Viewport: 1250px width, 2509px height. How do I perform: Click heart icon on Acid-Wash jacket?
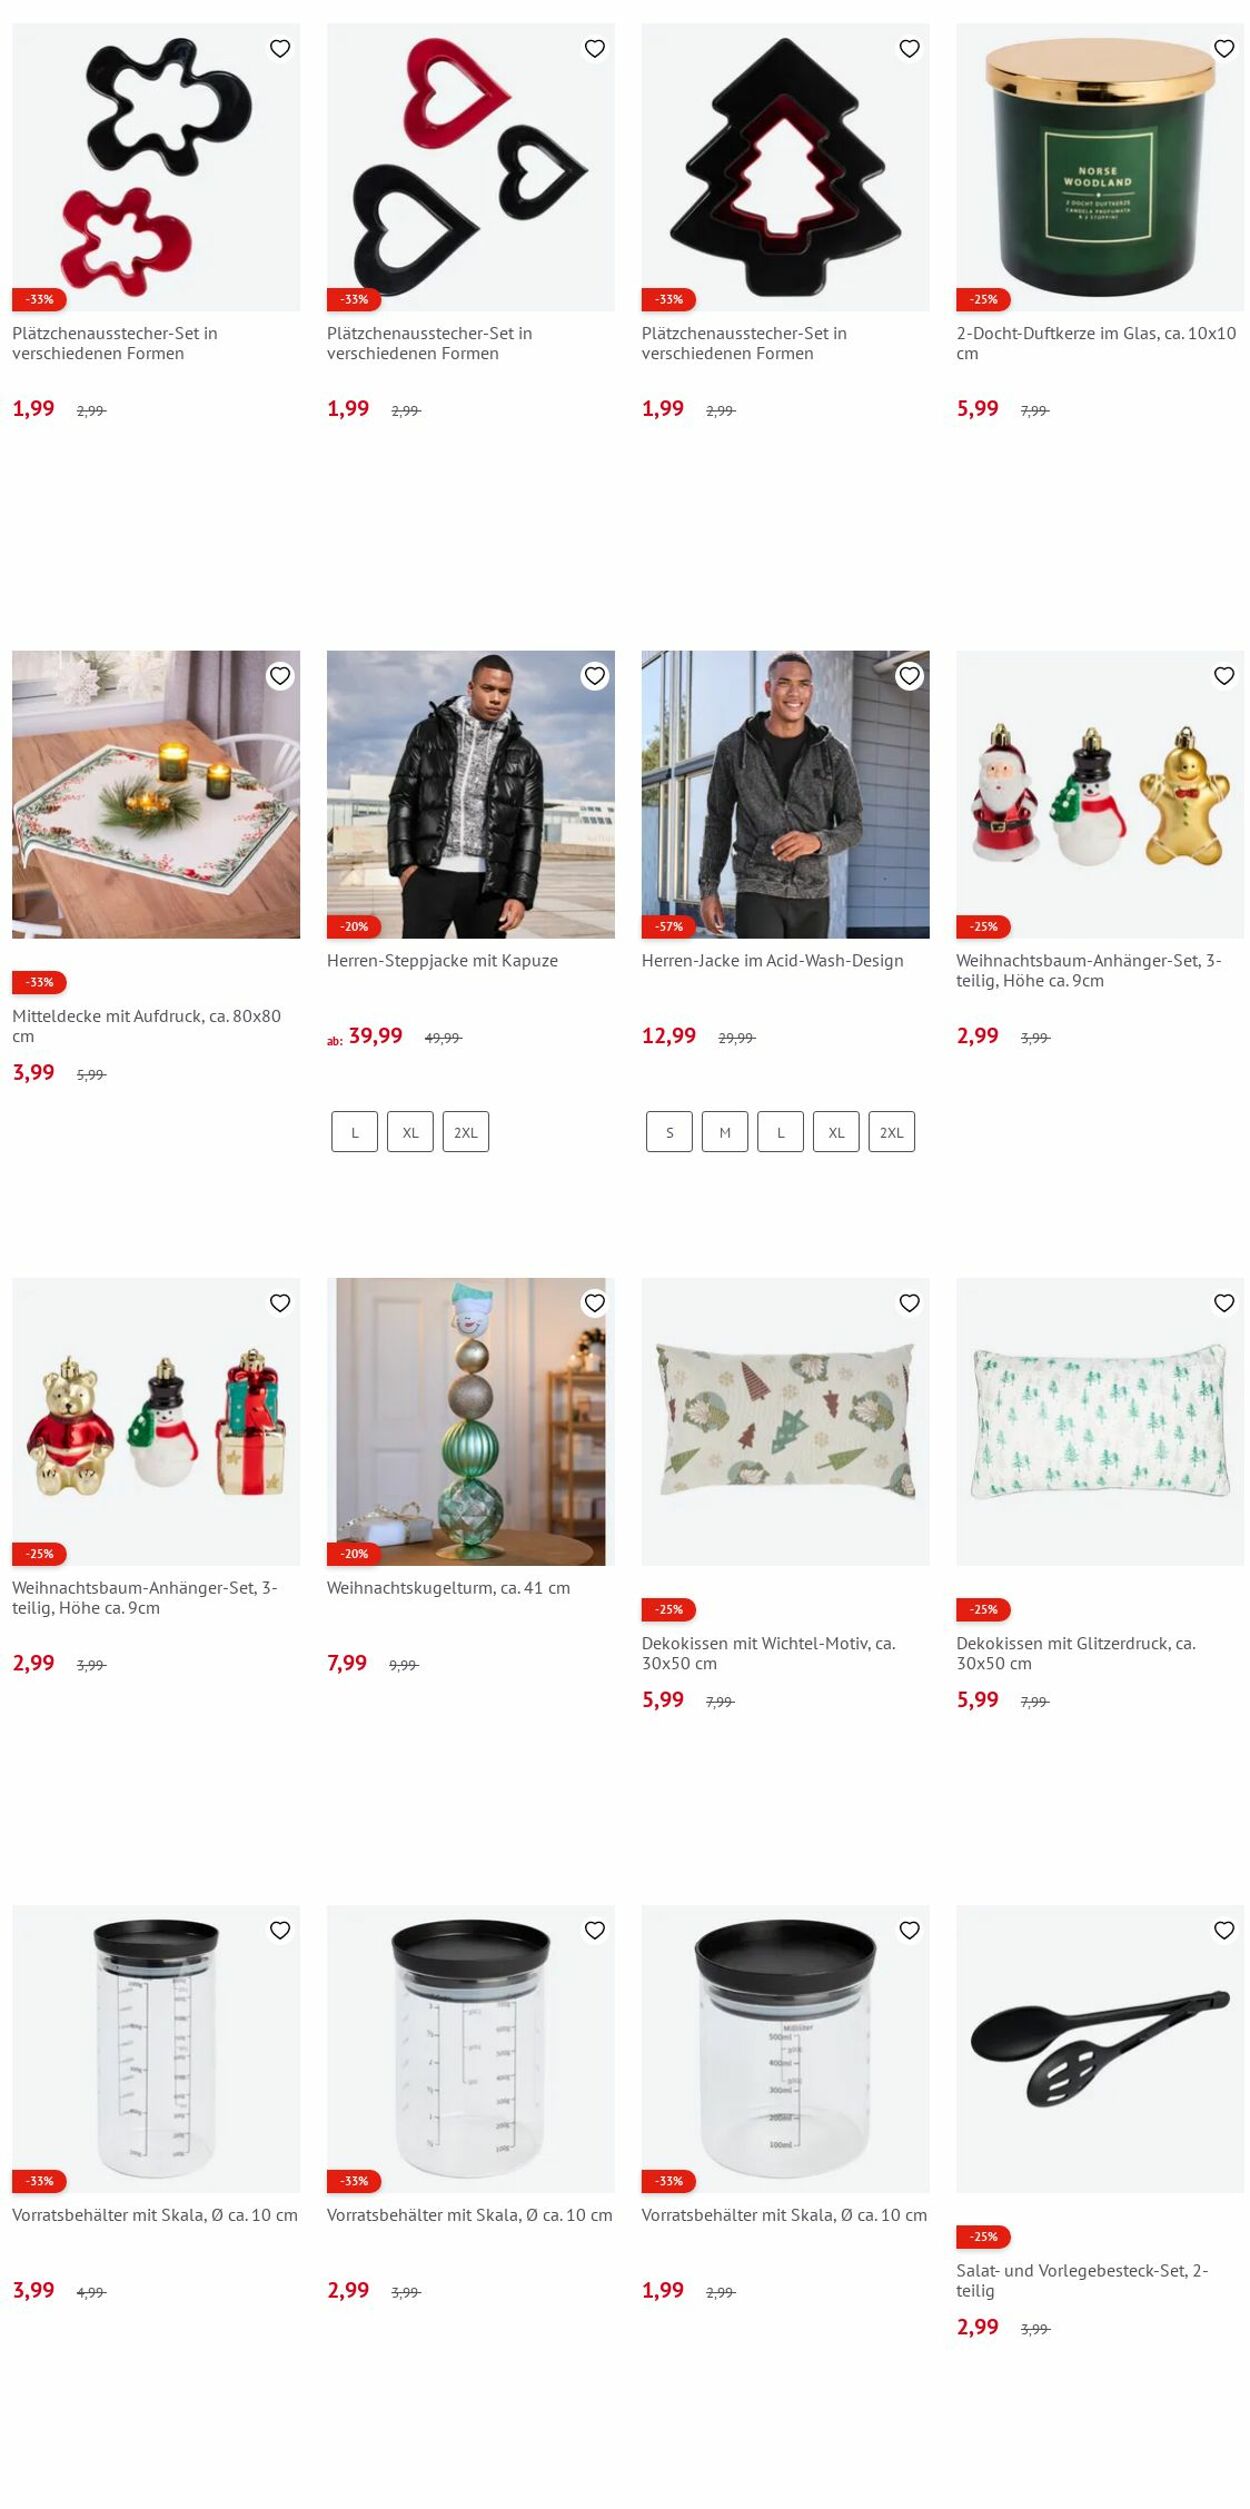(x=909, y=676)
